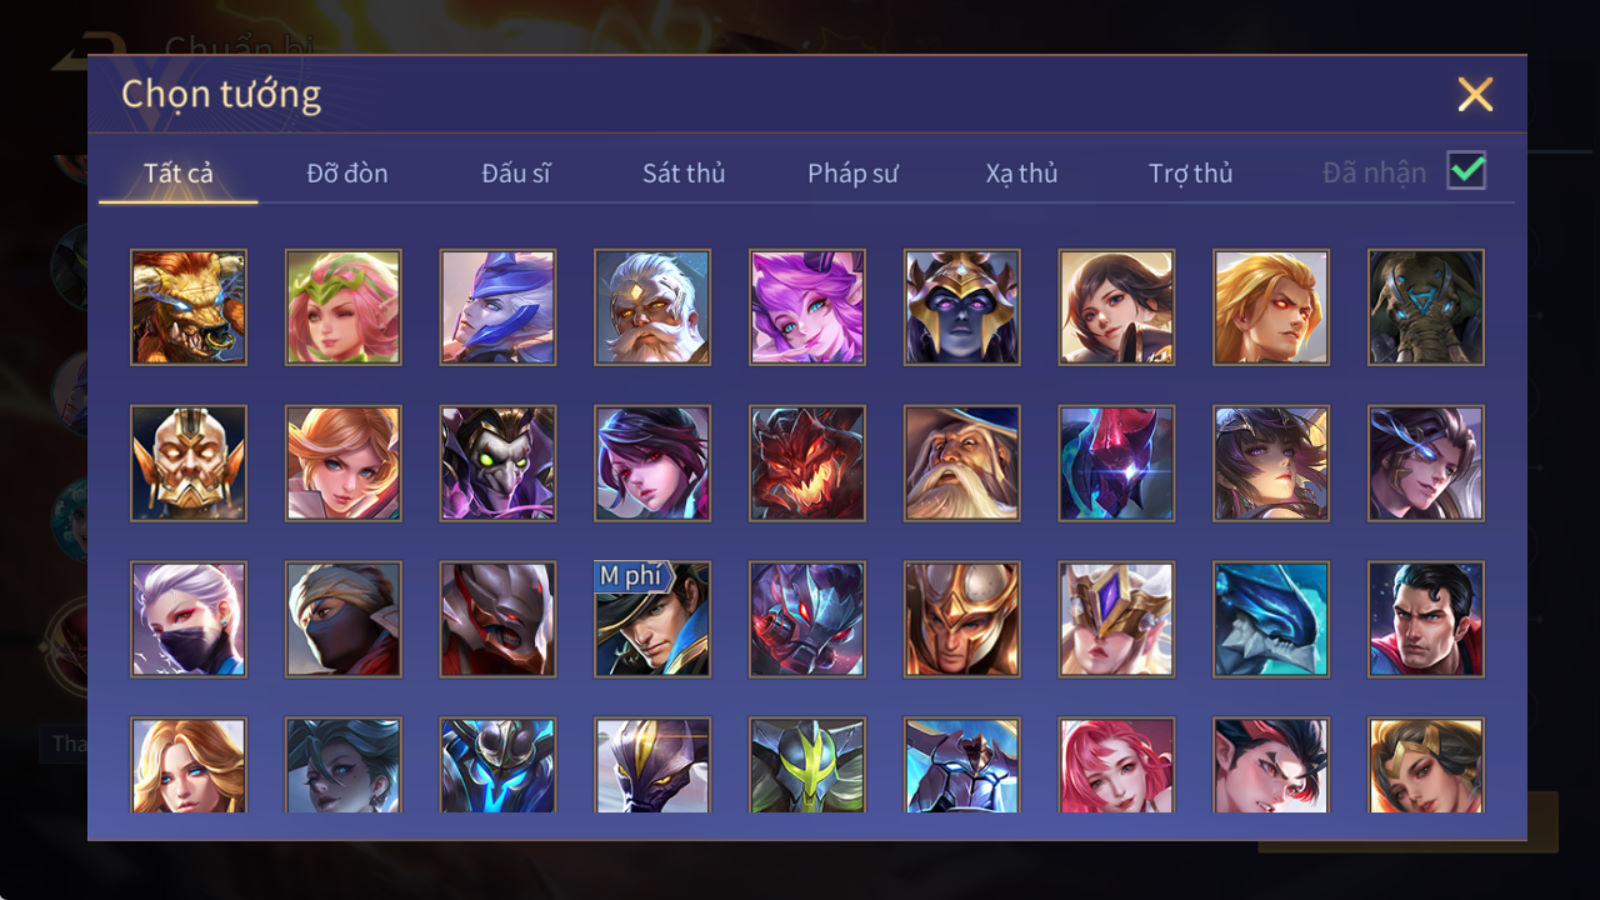
Task: Toggle the Đã nhận checkbox
Action: 1467,171
